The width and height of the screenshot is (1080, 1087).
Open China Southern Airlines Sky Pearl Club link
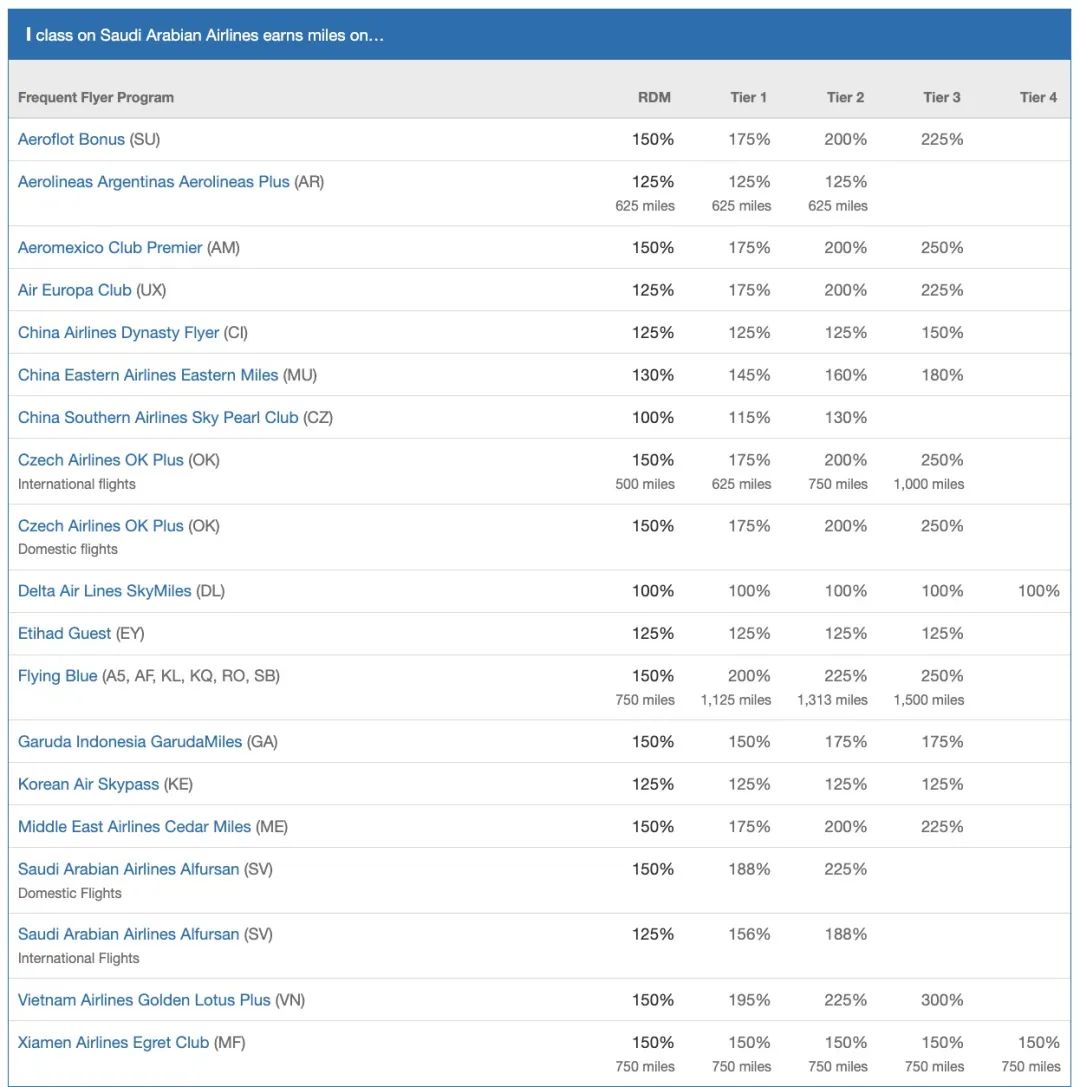click(x=158, y=417)
